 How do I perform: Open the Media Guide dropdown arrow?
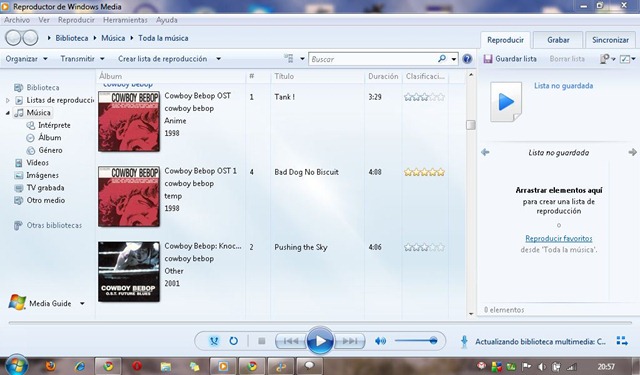pos(82,303)
